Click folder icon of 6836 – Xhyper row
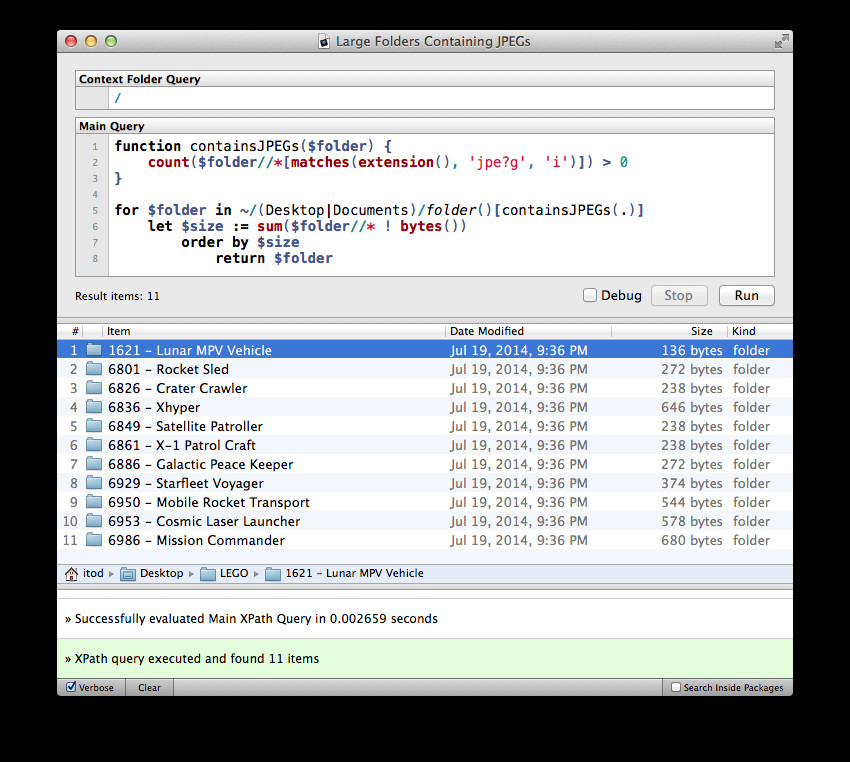 tap(94, 407)
